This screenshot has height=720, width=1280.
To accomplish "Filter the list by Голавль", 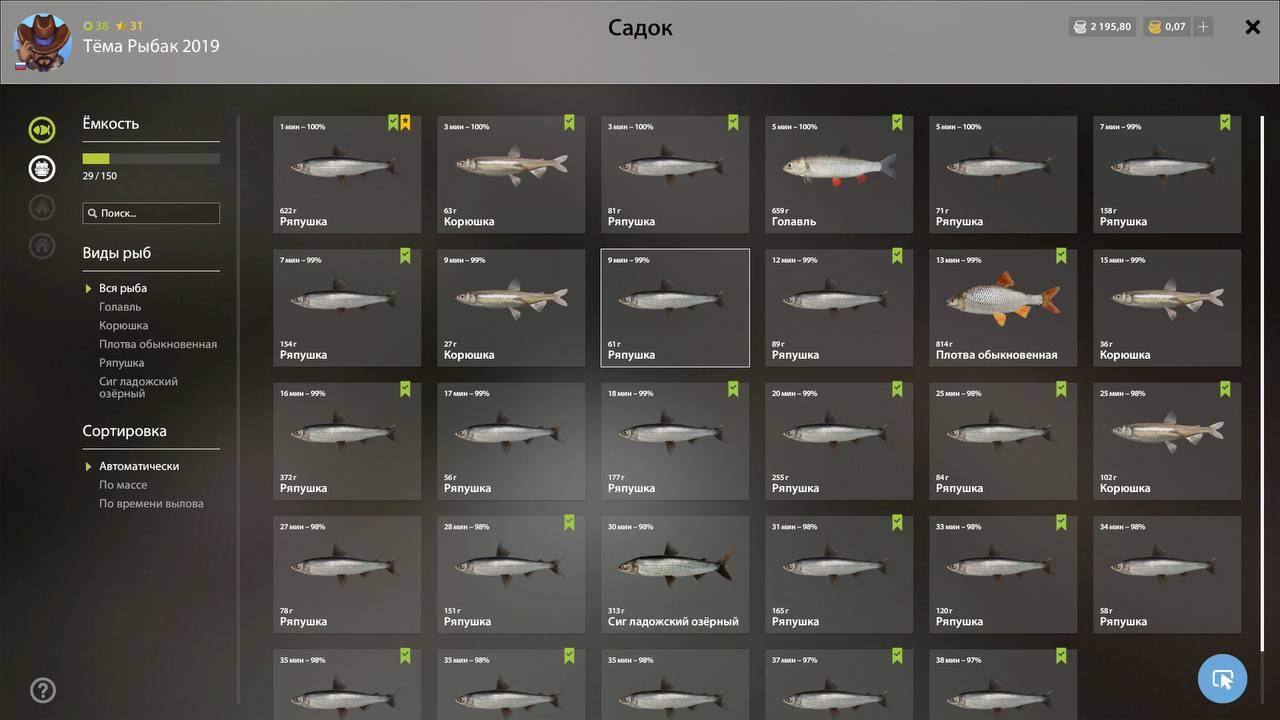I will pos(120,307).
